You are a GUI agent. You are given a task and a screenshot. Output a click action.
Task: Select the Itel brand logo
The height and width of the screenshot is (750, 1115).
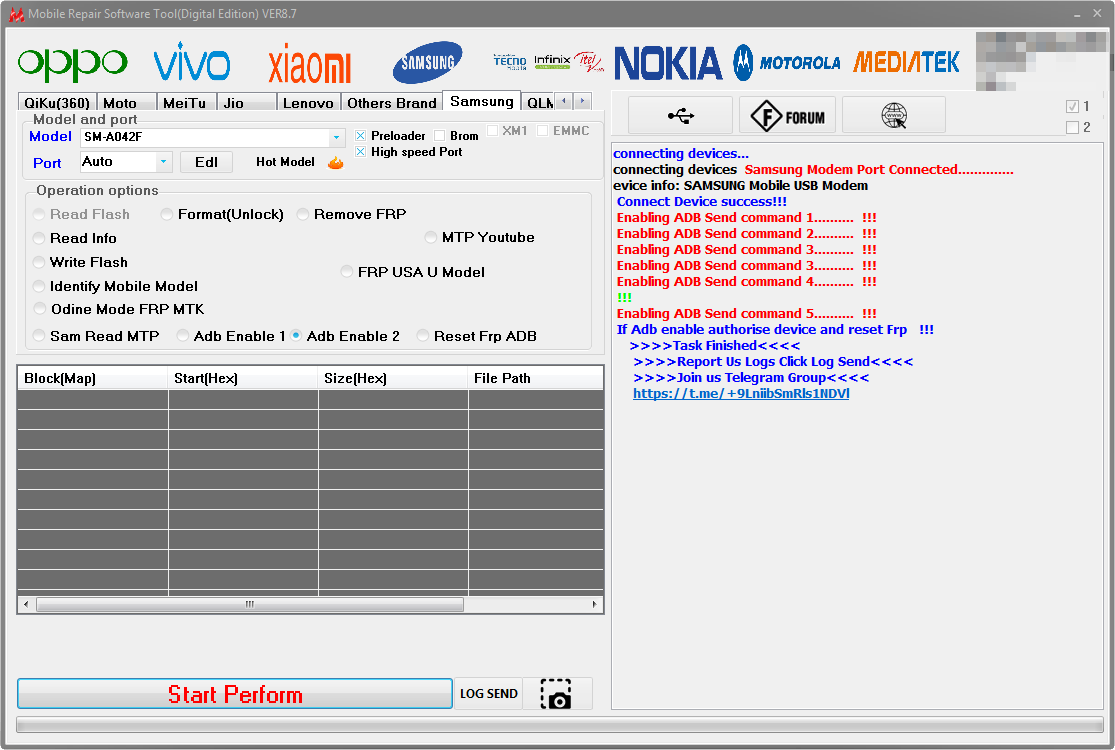click(588, 62)
